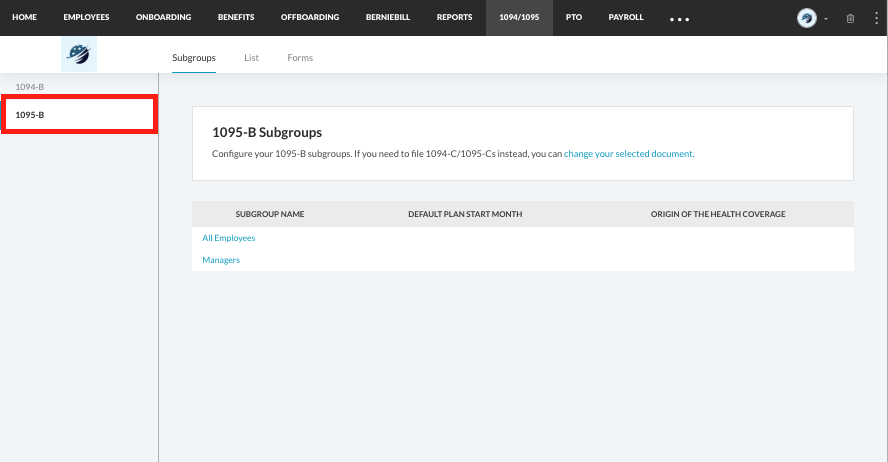Open the BernieBill navigation item
Screen dimensions: 888x462
pyautogui.click(x=388, y=18)
